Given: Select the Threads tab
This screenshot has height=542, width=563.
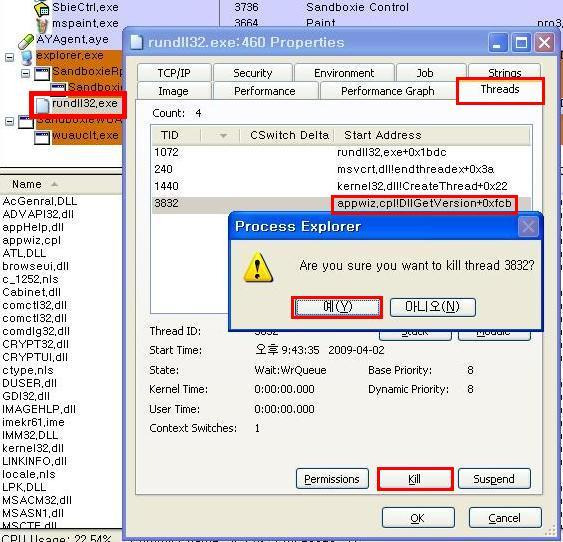Looking at the screenshot, I should (500, 90).
